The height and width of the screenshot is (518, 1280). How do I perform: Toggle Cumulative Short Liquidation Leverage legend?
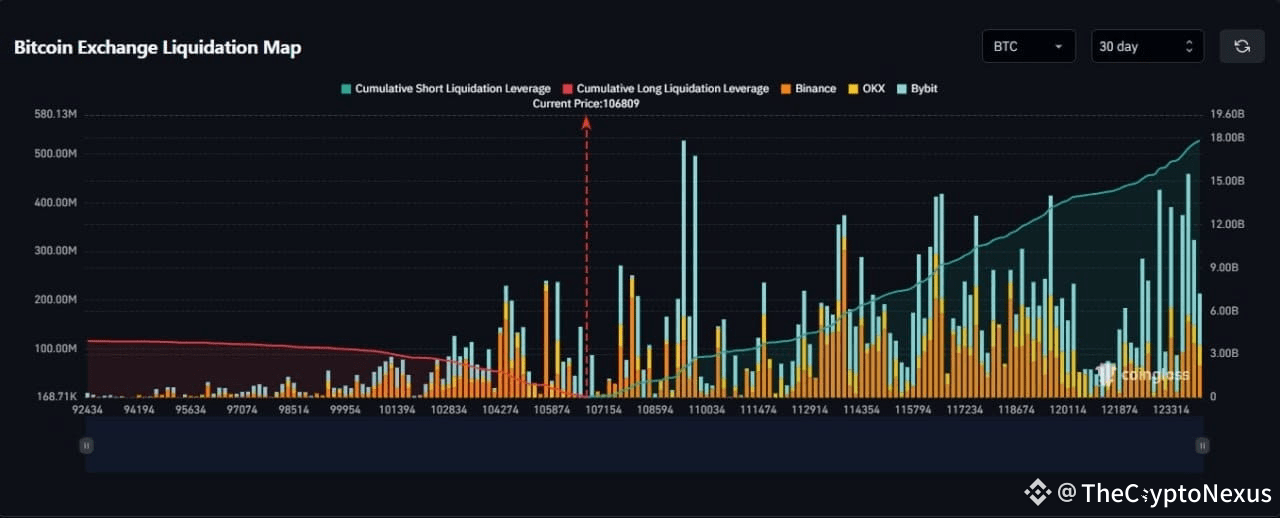[446, 89]
